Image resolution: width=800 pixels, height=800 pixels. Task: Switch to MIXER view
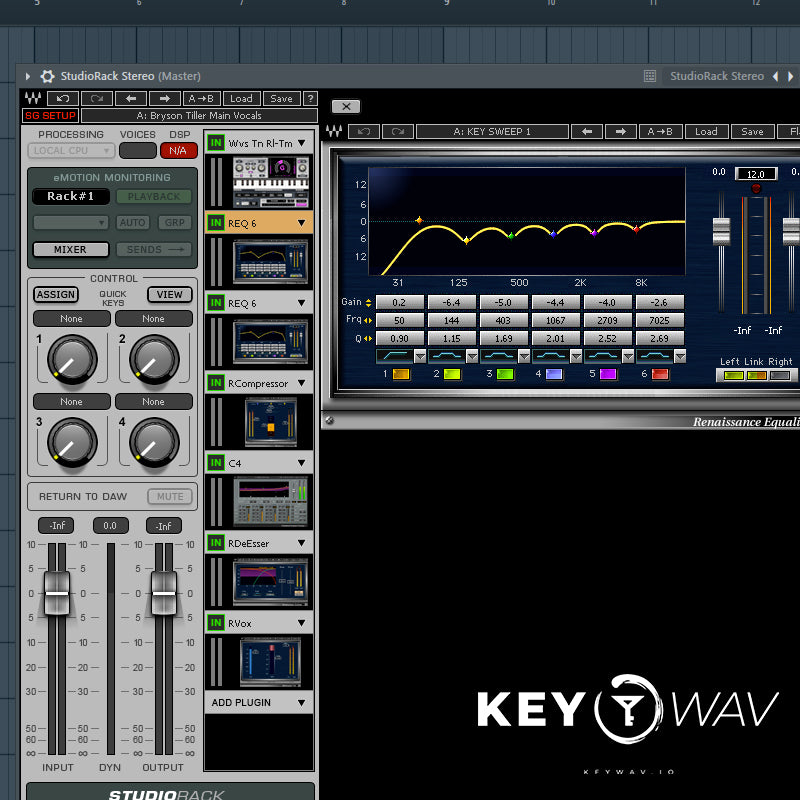pos(70,249)
